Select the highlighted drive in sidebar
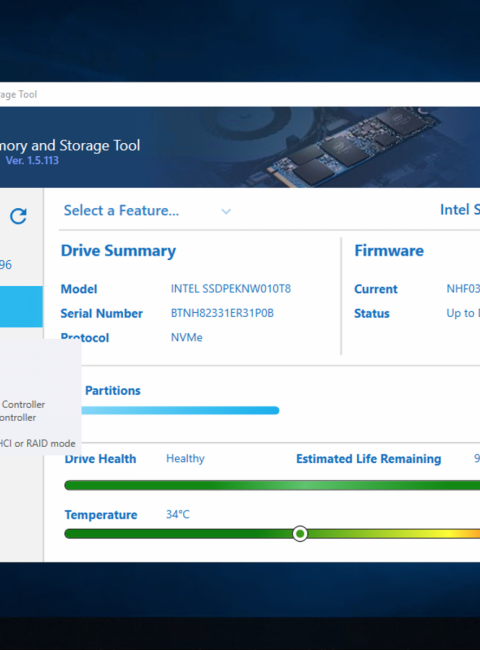480x650 pixels. pyautogui.click(x=21, y=306)
